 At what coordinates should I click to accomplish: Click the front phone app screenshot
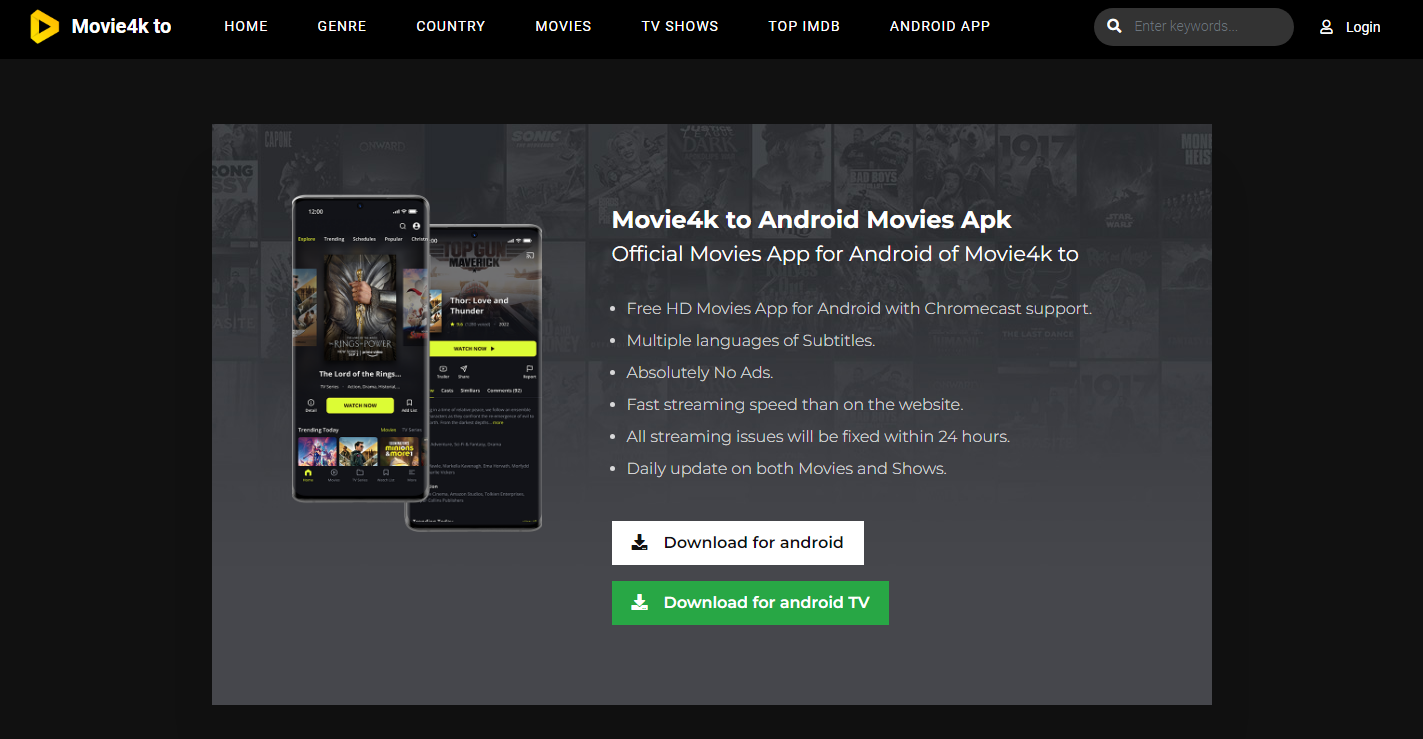tap(360, 348)
